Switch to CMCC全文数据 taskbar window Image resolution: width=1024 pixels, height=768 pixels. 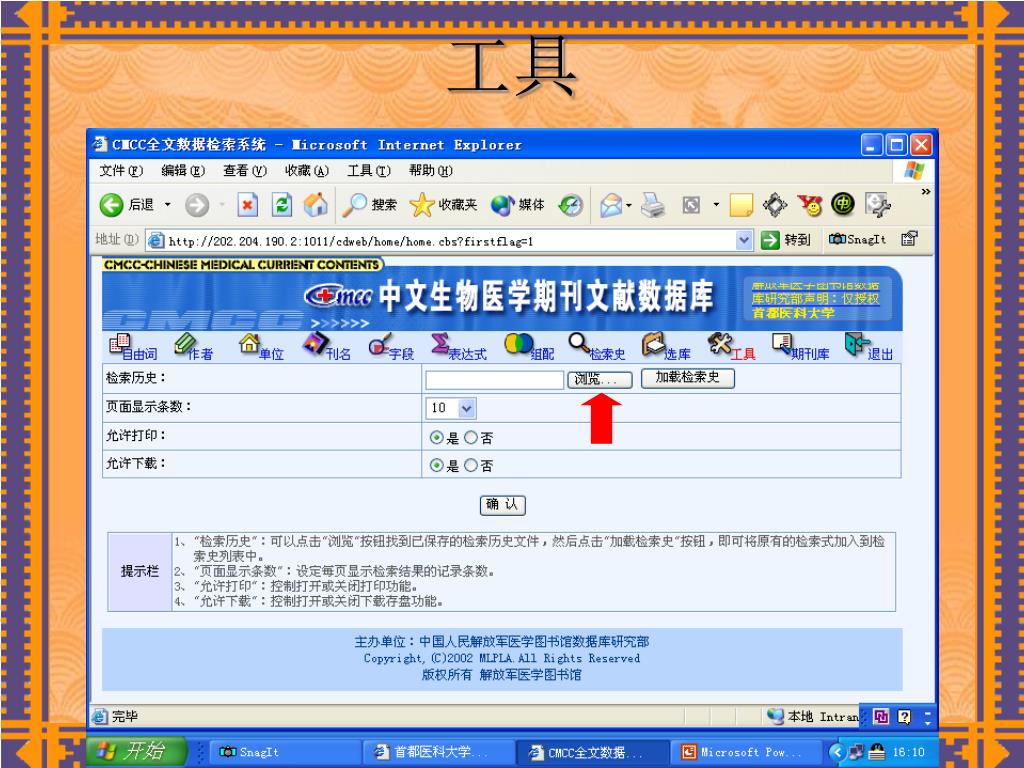click(x=594, y=752)
